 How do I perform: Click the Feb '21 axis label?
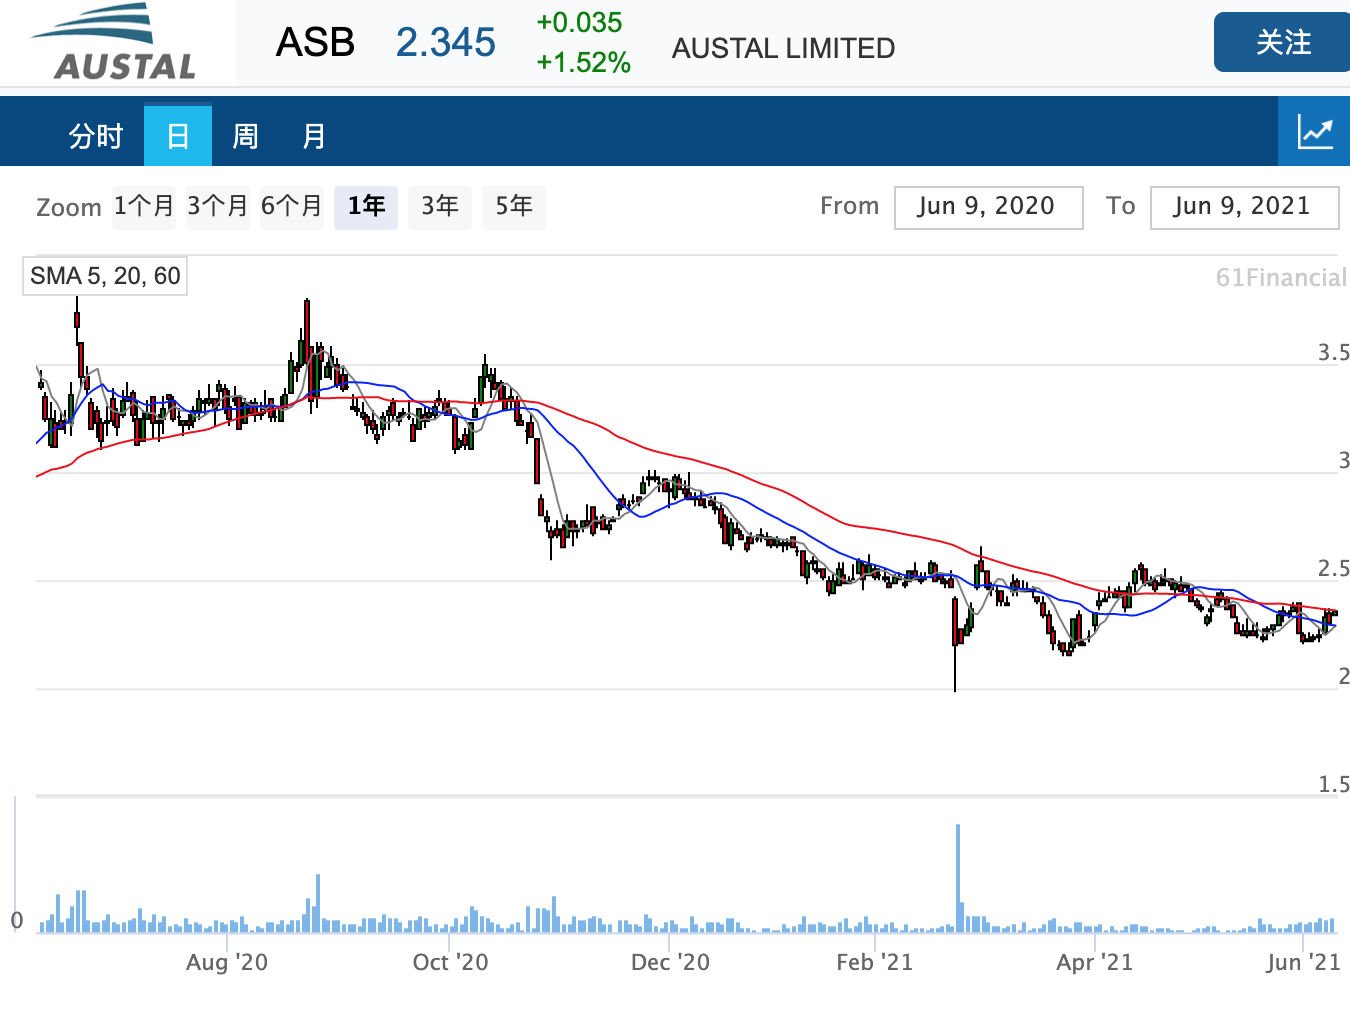pyautogui.click(x=874, y=962)
